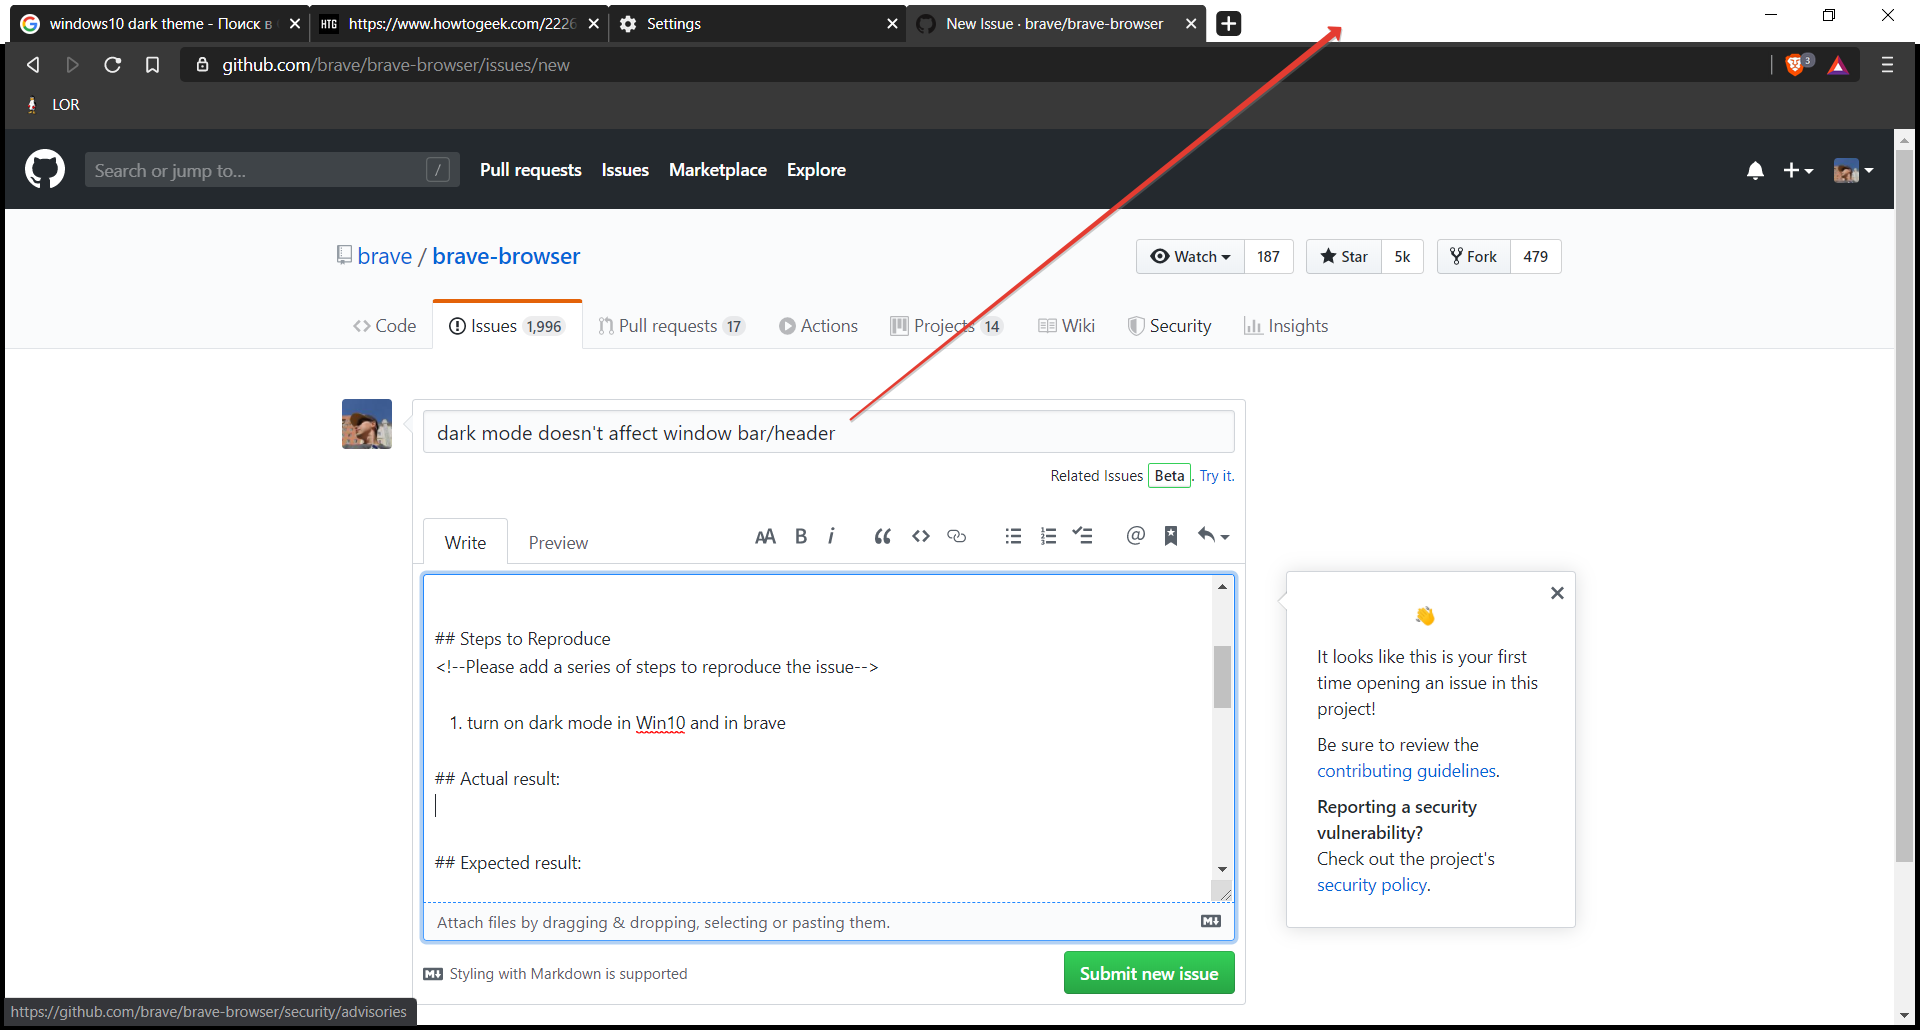Focus the Search or jump to field
This screenshot has width=1920, height=1030.
[x=272, y=170]
